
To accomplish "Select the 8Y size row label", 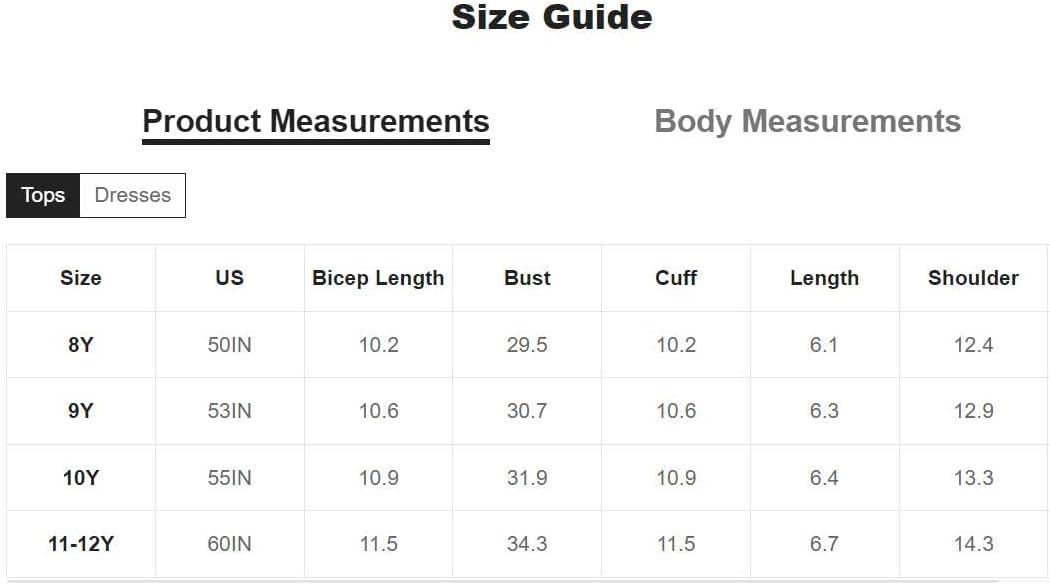I will (81, 345).
